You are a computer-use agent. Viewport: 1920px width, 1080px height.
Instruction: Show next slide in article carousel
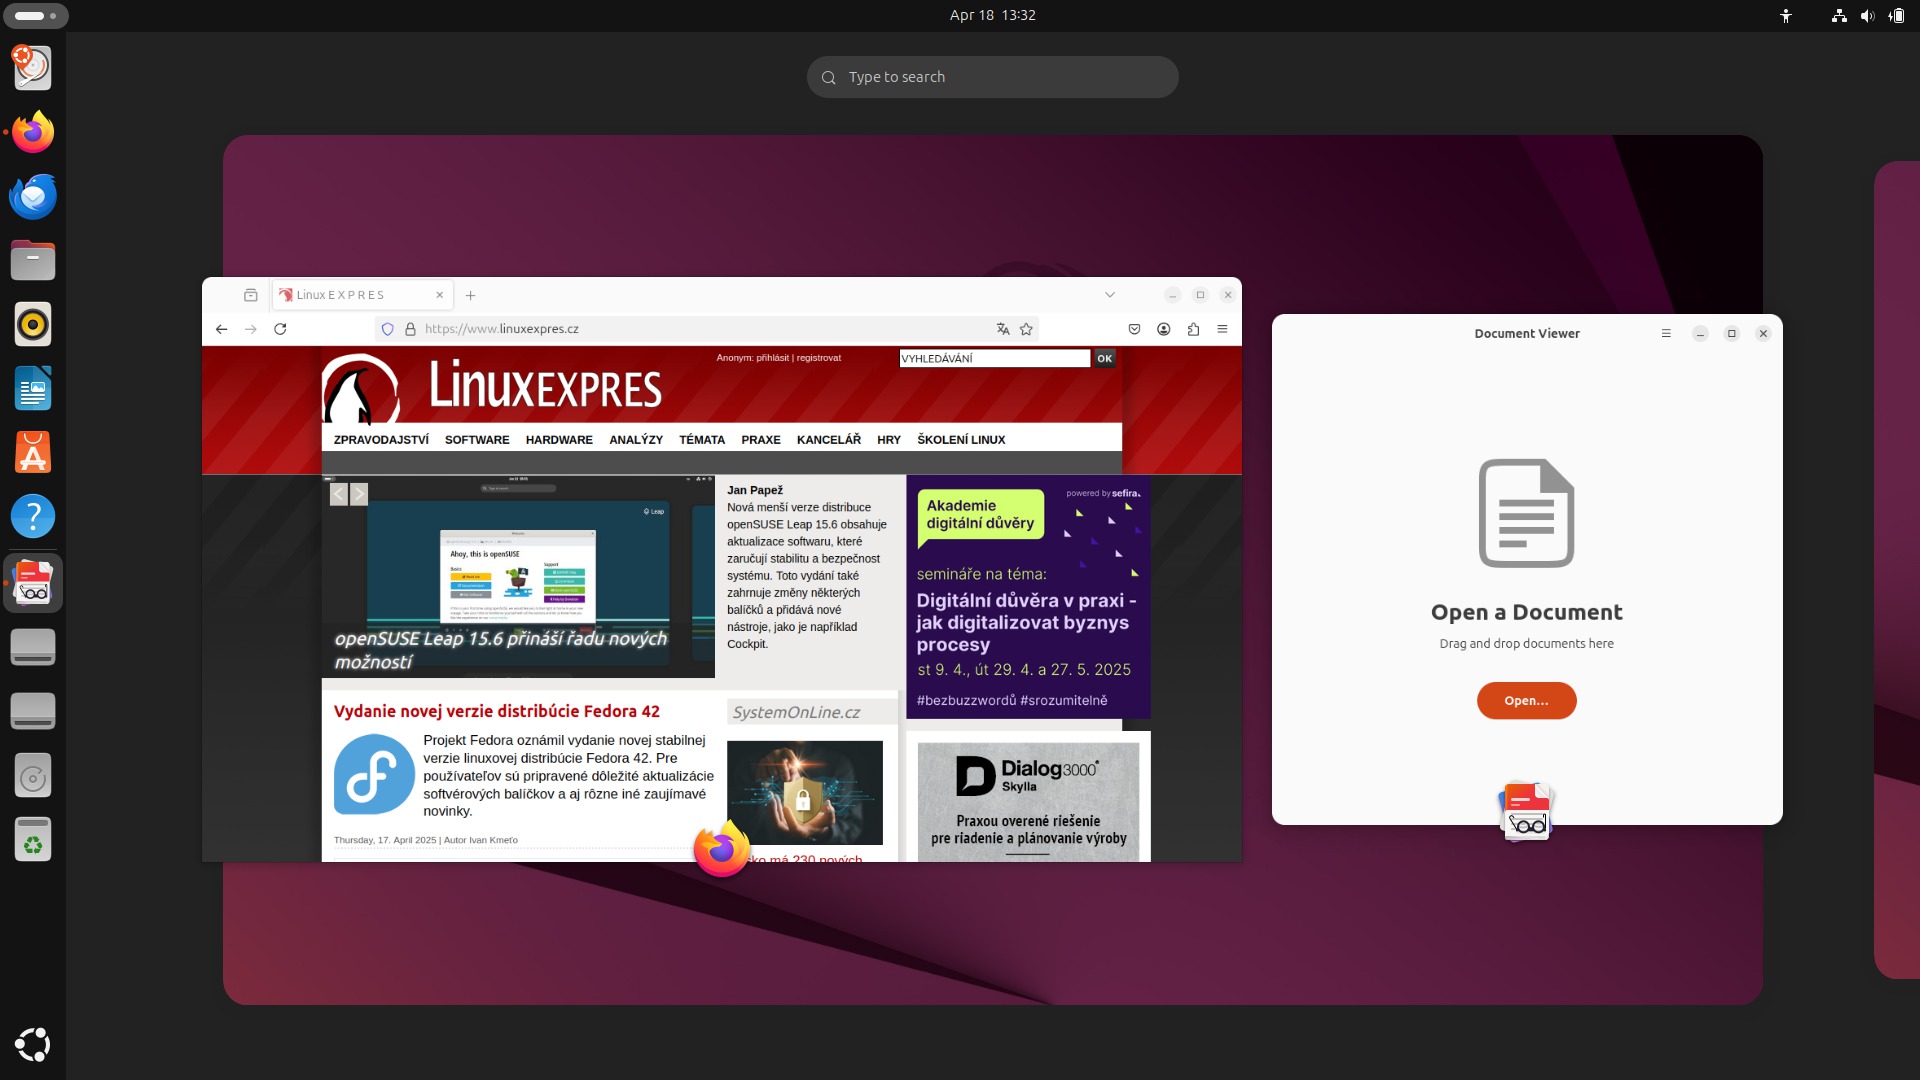359,494
